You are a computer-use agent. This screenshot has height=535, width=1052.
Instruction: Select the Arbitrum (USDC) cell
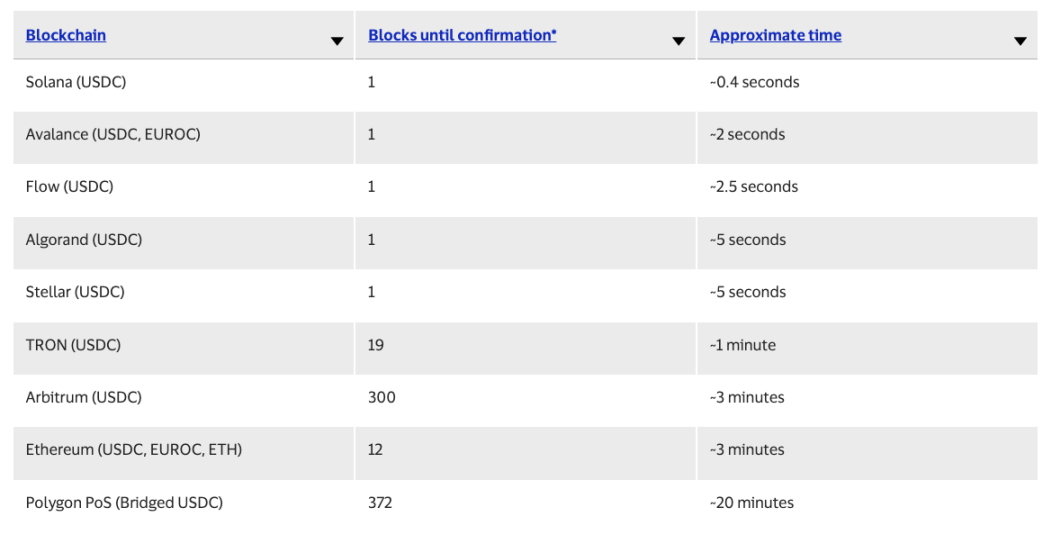coord(84,397)
